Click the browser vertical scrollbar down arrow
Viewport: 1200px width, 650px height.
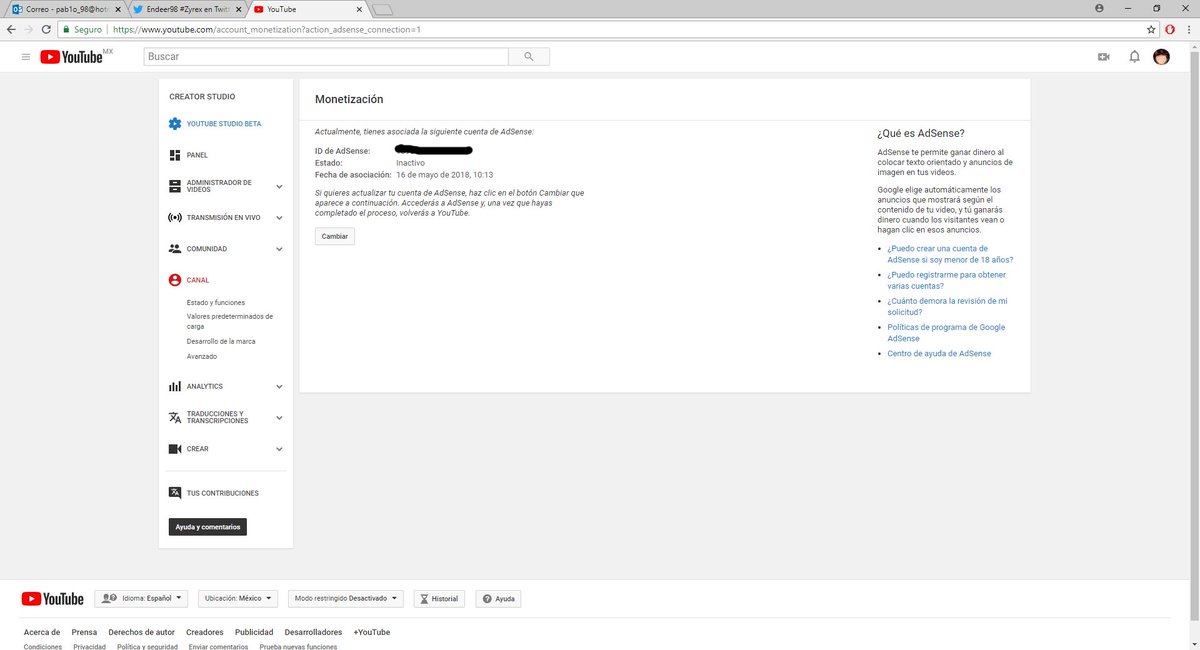pyautogui.click(x=1193, y=644)
